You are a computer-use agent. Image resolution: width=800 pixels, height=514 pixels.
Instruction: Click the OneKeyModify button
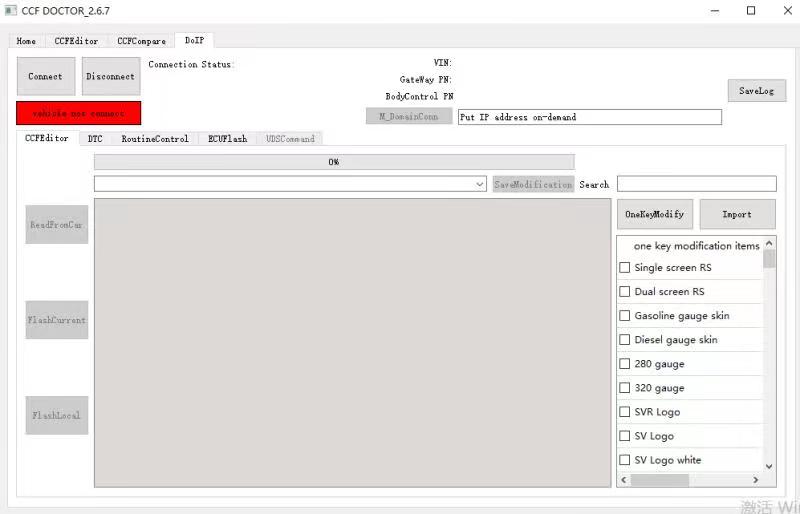tap(654, 214)
